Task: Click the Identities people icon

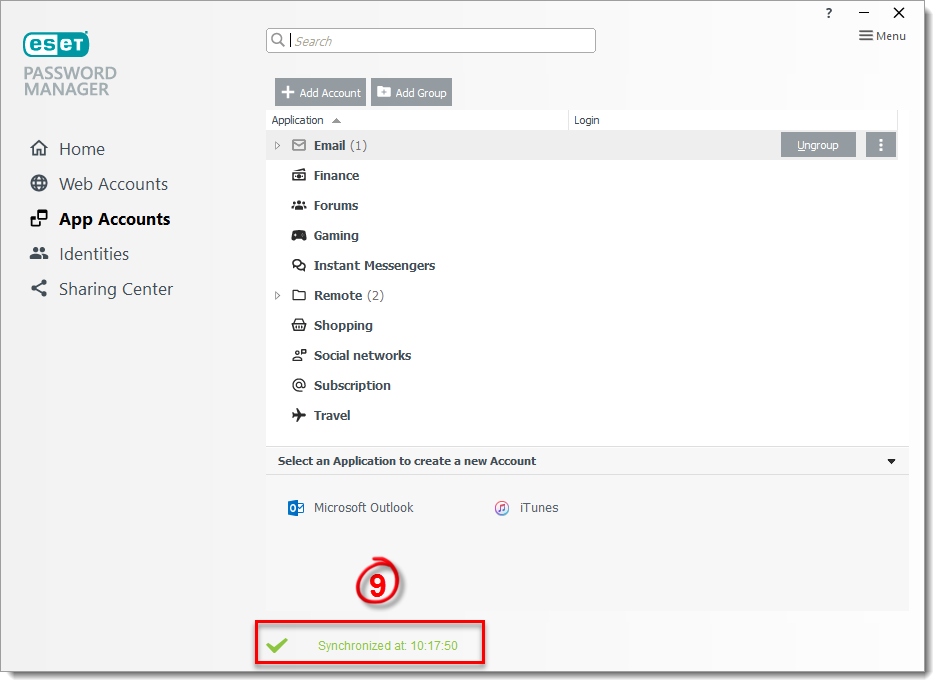Action: tap(38, 253)
